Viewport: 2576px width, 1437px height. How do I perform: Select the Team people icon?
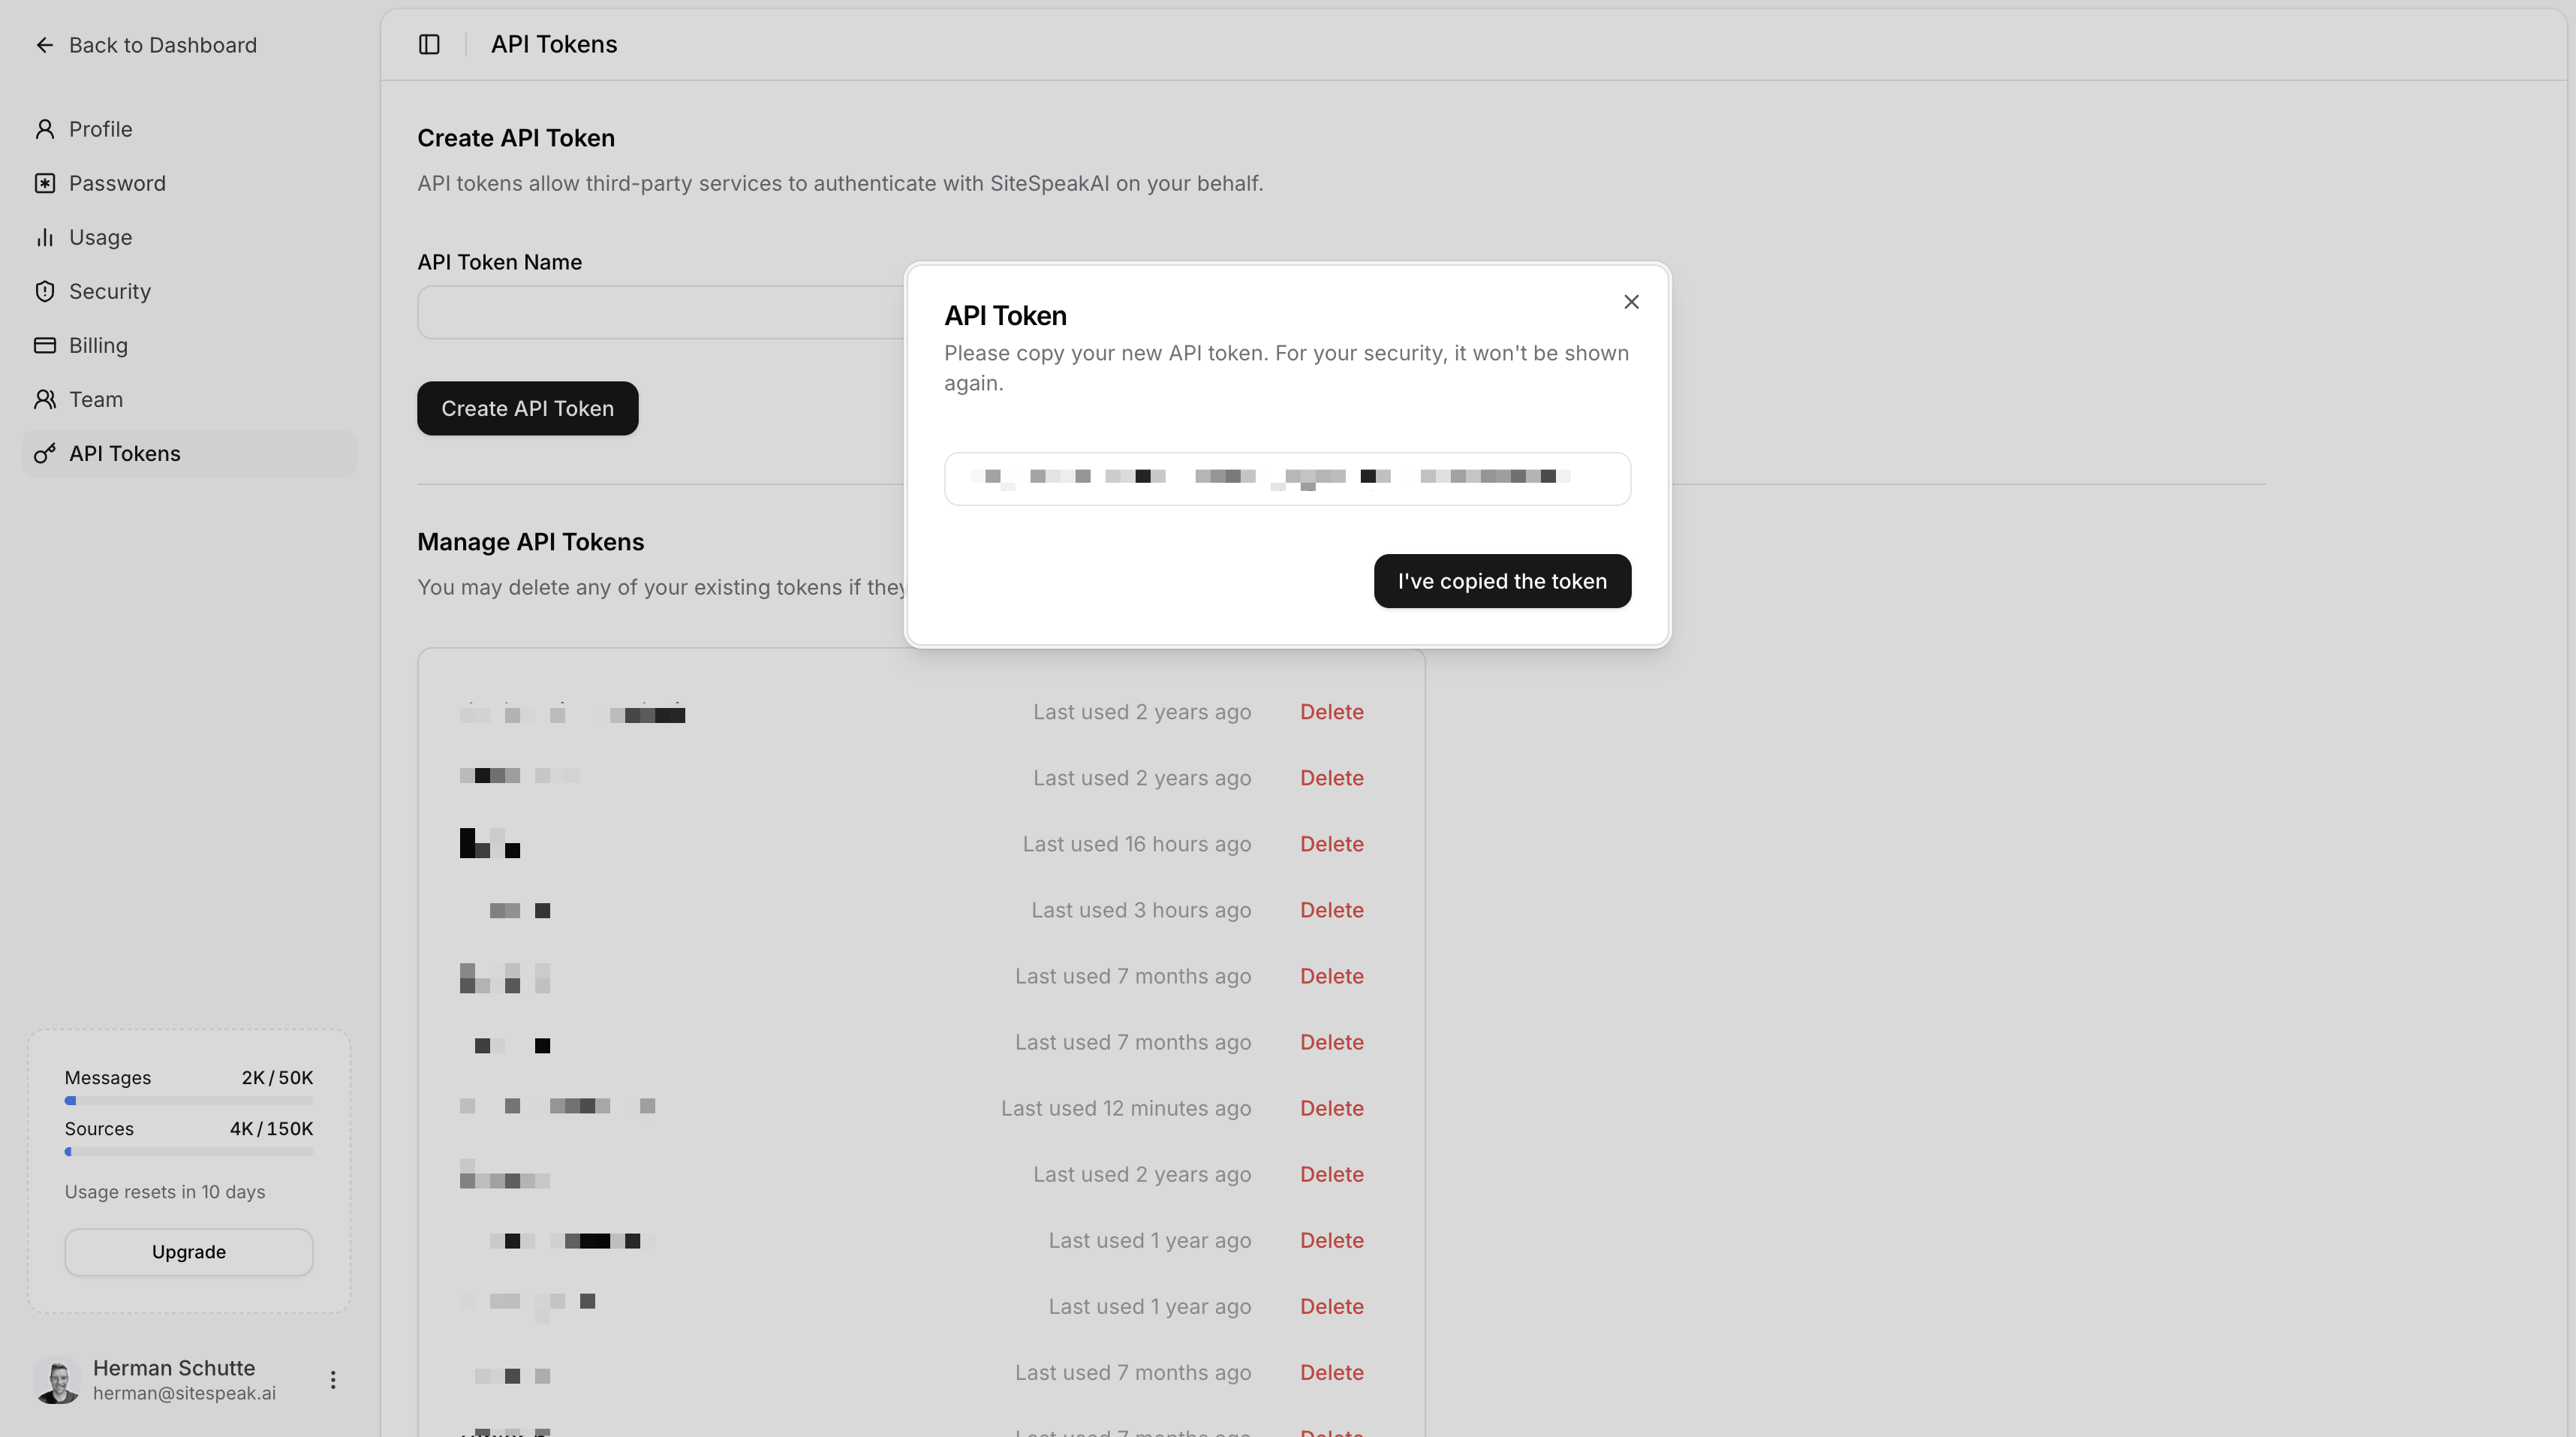coord(45,399)
